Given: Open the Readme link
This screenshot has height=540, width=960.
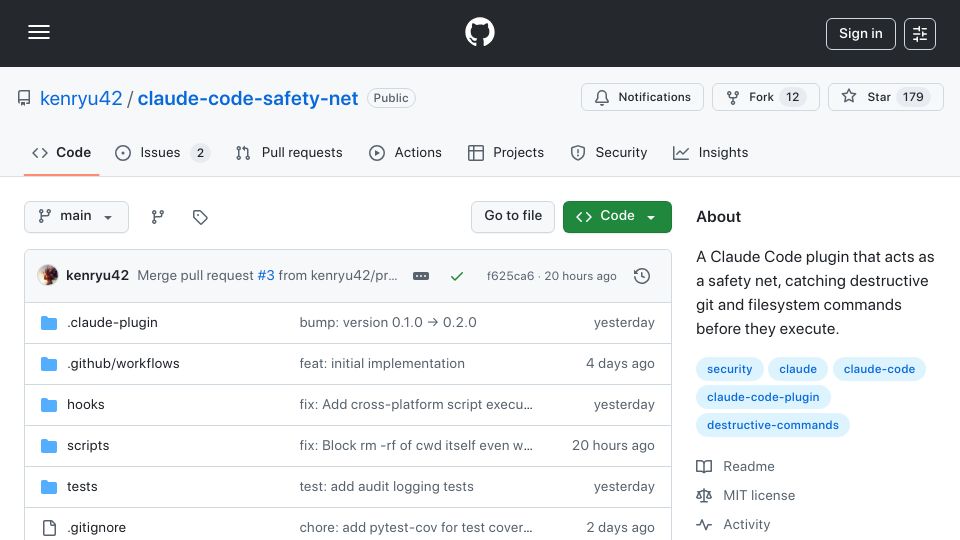Looking at the screenshot, I should (x=735, y=467).
